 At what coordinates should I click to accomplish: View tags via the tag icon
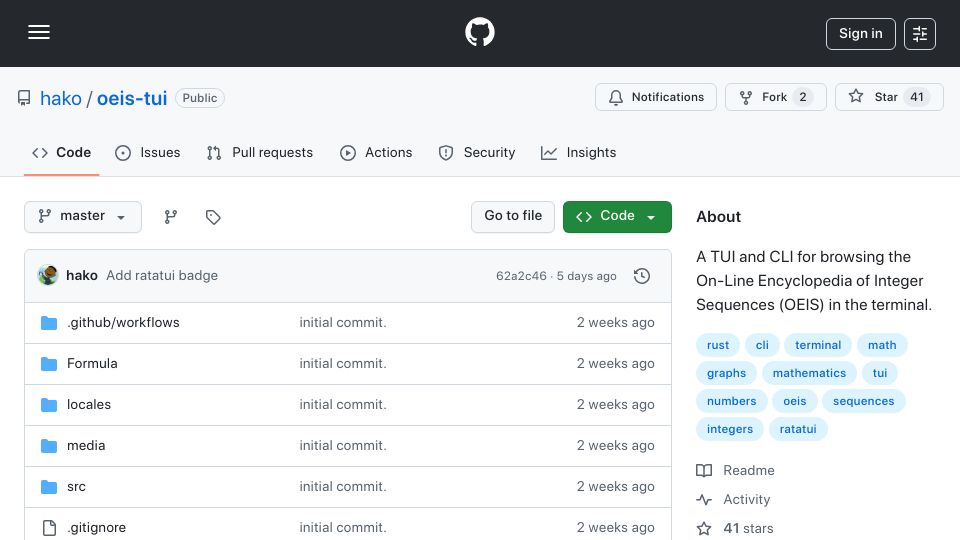(213, 217)
